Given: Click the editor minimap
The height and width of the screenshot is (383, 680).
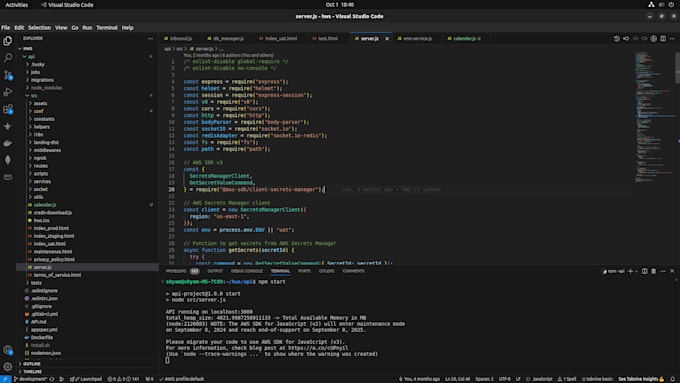Looking at the screenshot, I should 654,117.
